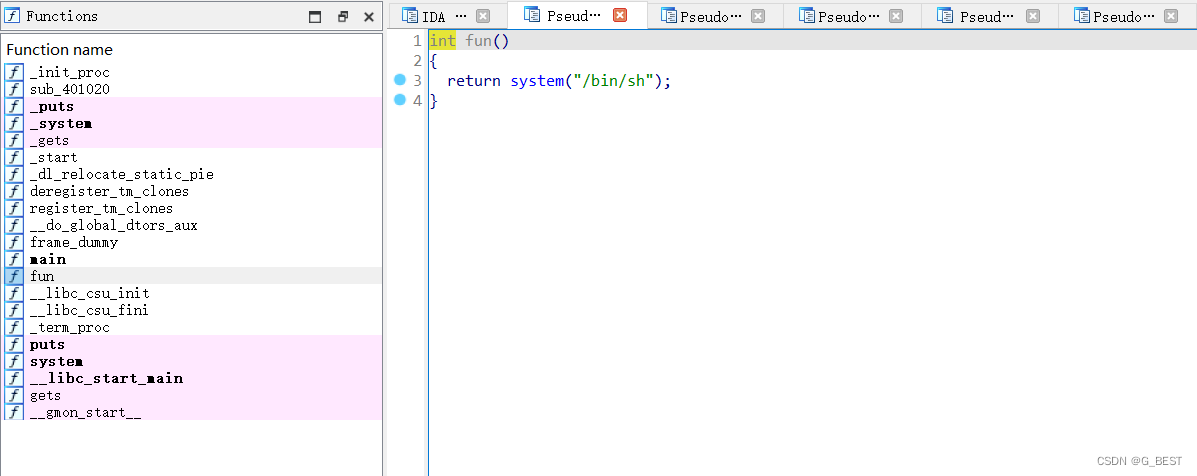Select __gmon_start__ function name
The height and width of the screenshot is (476, 1197).
[x=86, y=413]
